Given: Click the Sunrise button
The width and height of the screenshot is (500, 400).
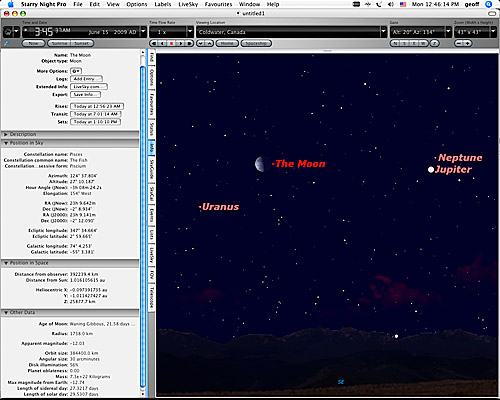Looking at the screenshot, I should tap(59, 43).
